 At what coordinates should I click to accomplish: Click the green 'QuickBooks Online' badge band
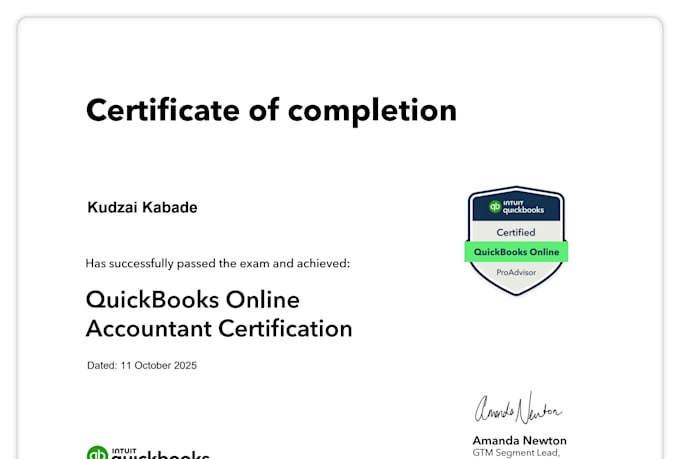pyautogui.click(x=516, y=252)
